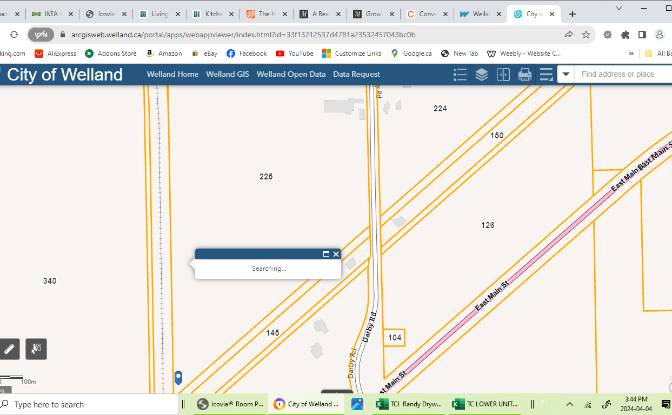The height and width of the screenshot is (415, 672).
Task: Open the Swipe tool widget
Action: (x=503, y=75)
